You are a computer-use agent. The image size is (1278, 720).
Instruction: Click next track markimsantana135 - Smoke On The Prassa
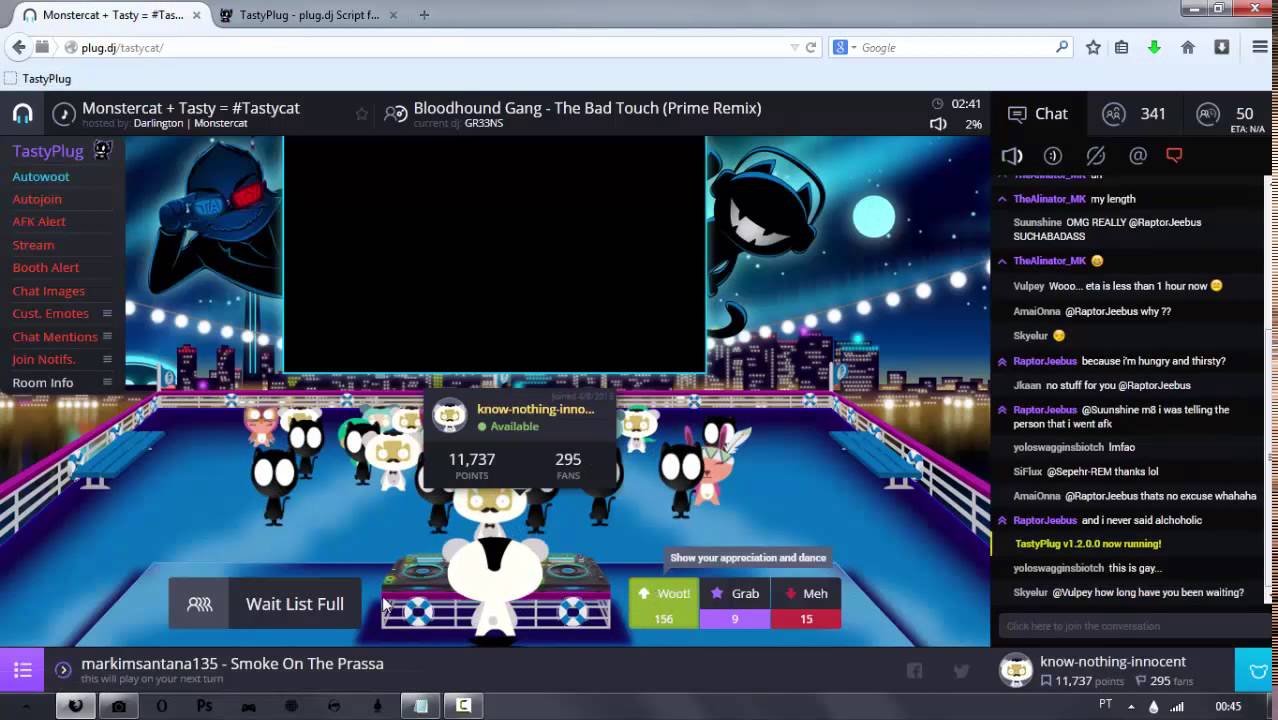pyautogui.click(x=232, y=664)
